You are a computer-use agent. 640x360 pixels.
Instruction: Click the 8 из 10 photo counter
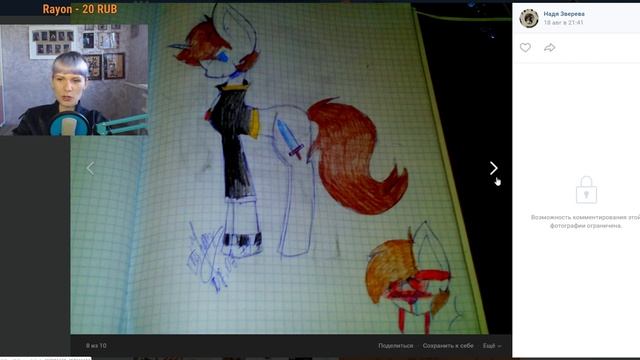pyautogui.click(x=96, y=346)
